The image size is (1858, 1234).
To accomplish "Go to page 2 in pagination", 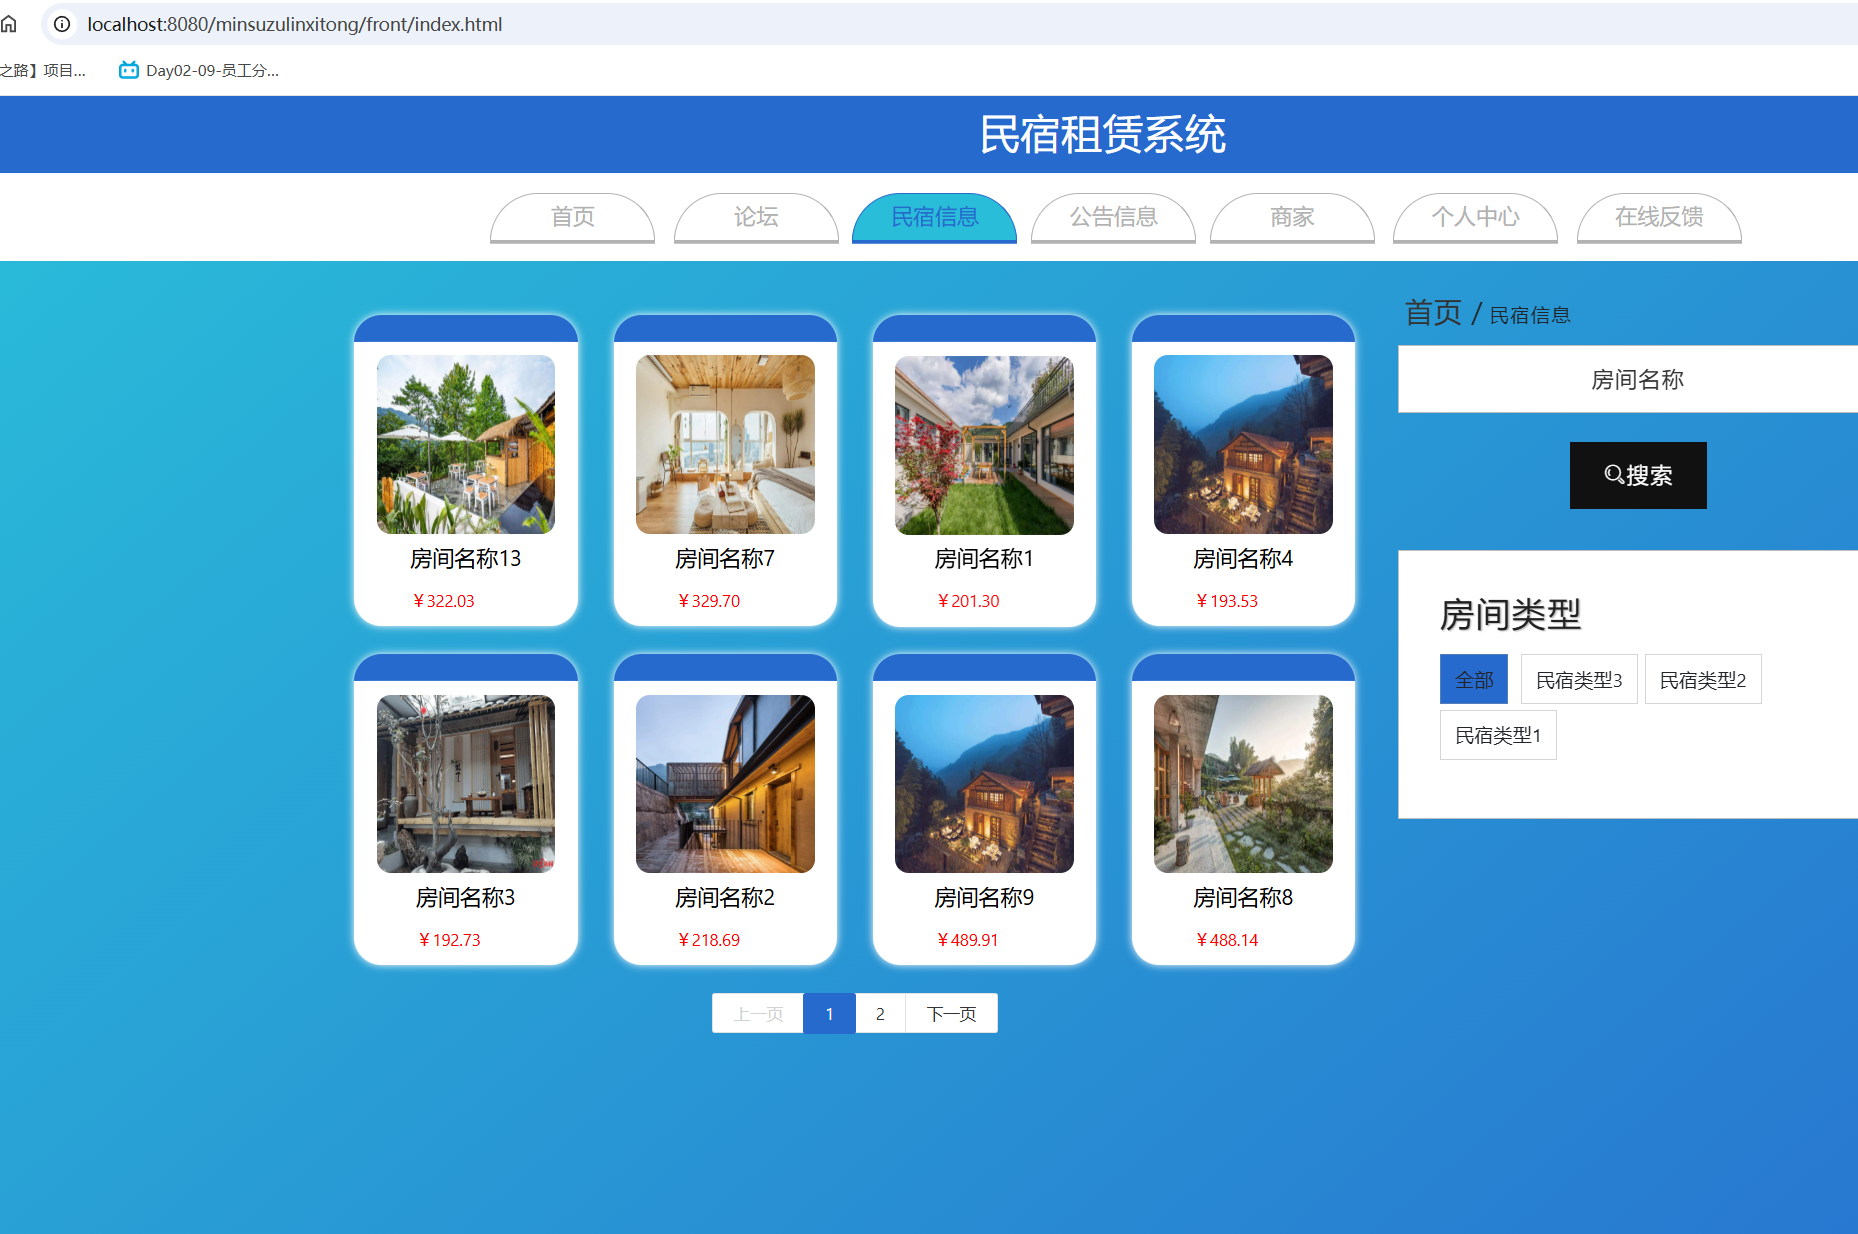I will click(x=880, y=1014).
